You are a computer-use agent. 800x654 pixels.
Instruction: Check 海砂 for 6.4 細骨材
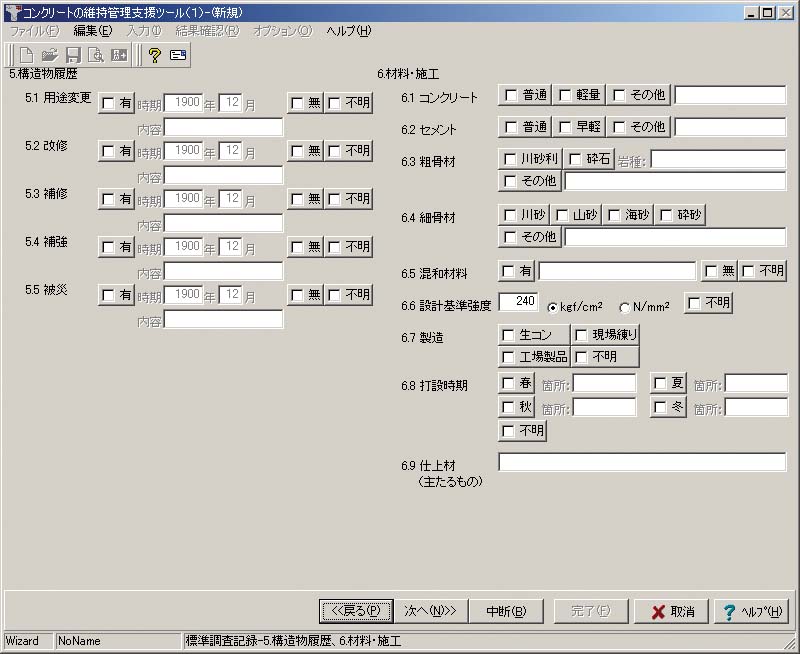[628, 215]
